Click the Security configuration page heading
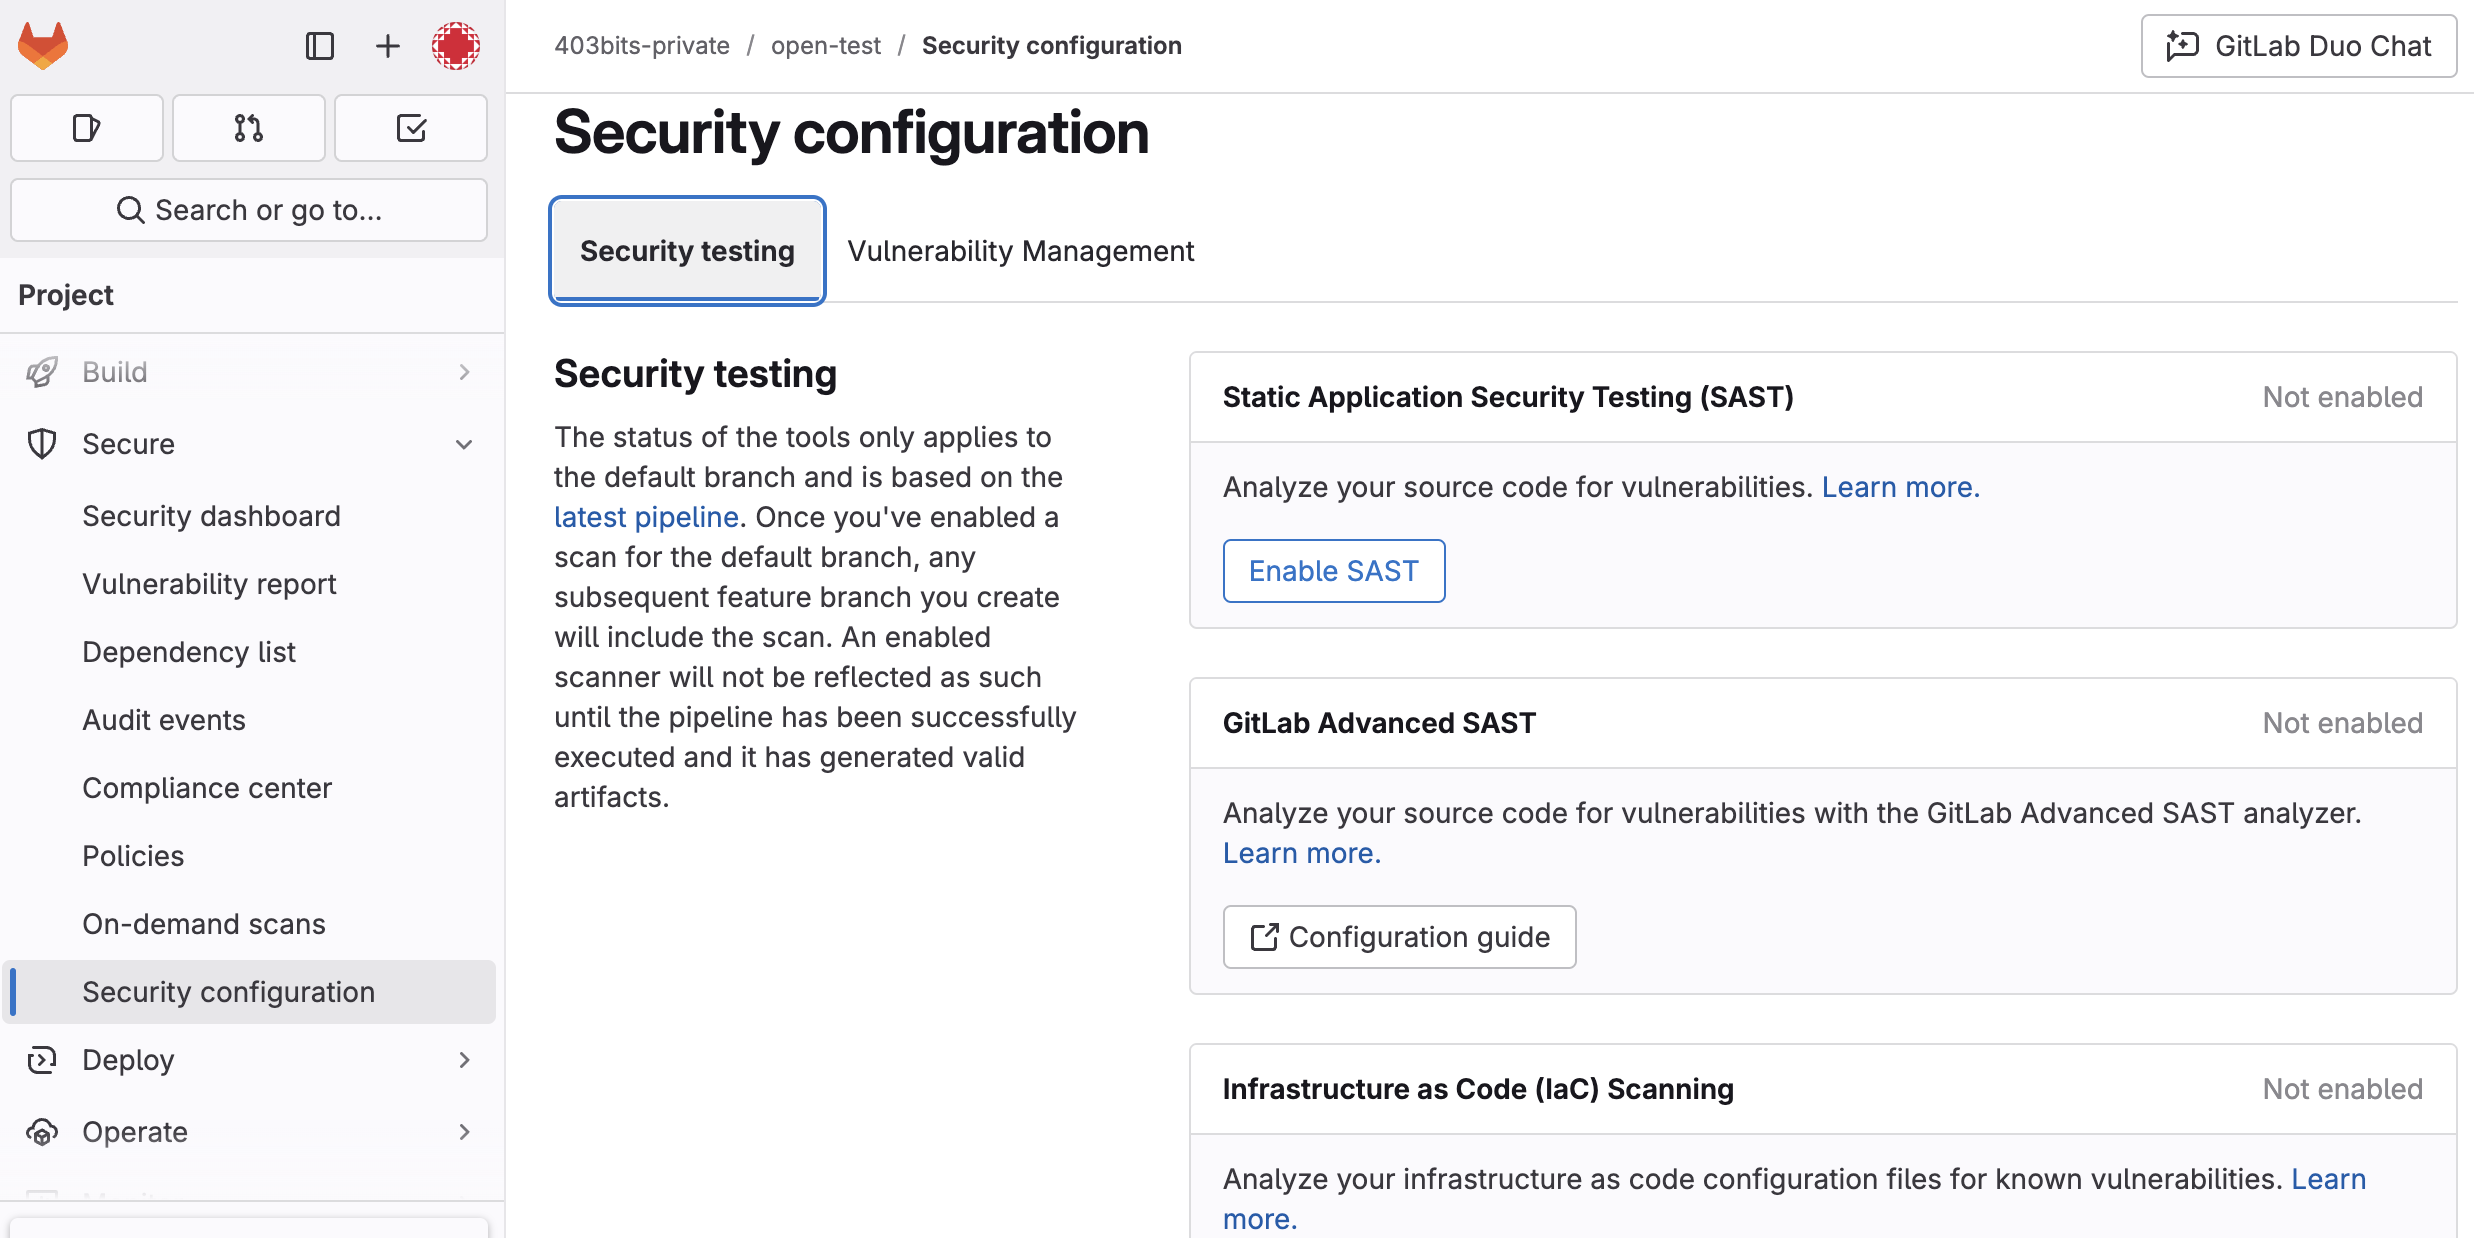 tap(852, 133)
